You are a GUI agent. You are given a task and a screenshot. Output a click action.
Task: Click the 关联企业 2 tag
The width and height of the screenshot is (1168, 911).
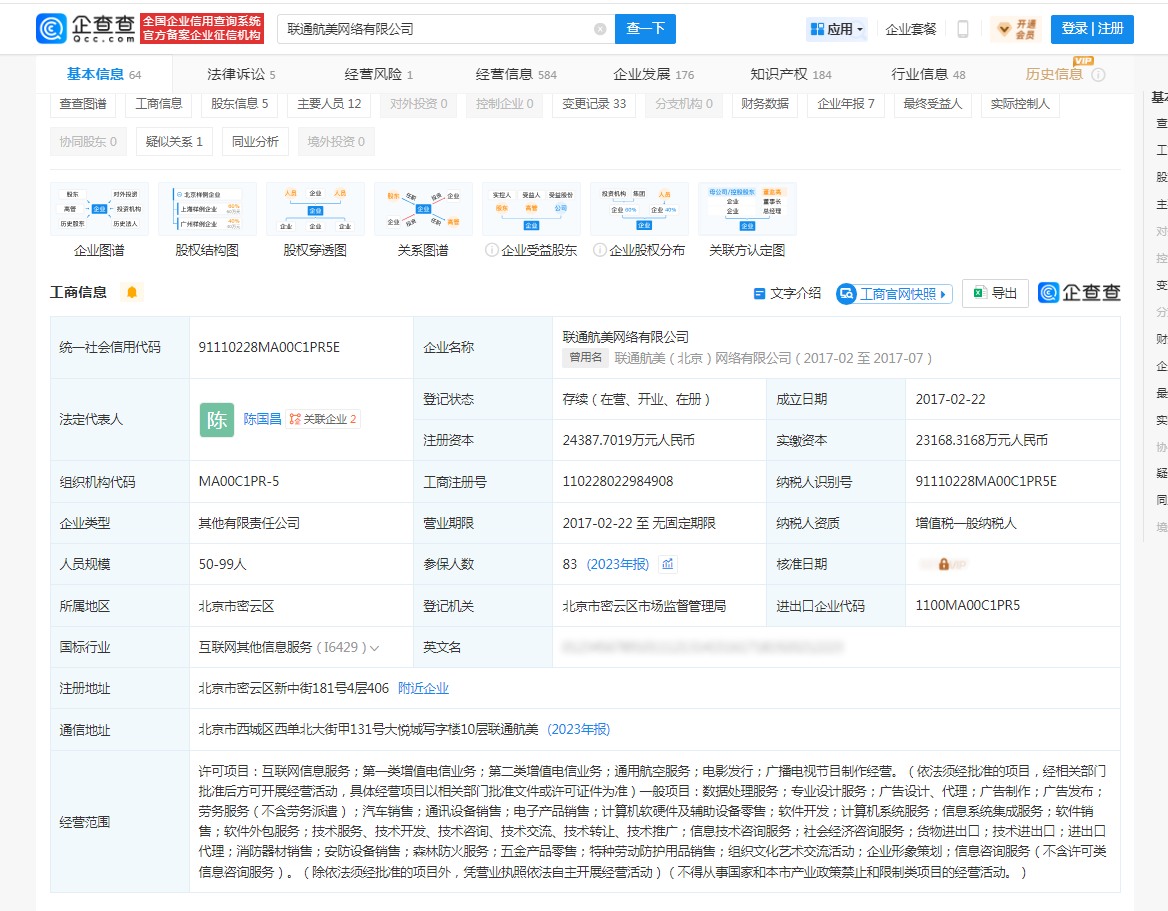pyautogui.click(x=323, y=419)
